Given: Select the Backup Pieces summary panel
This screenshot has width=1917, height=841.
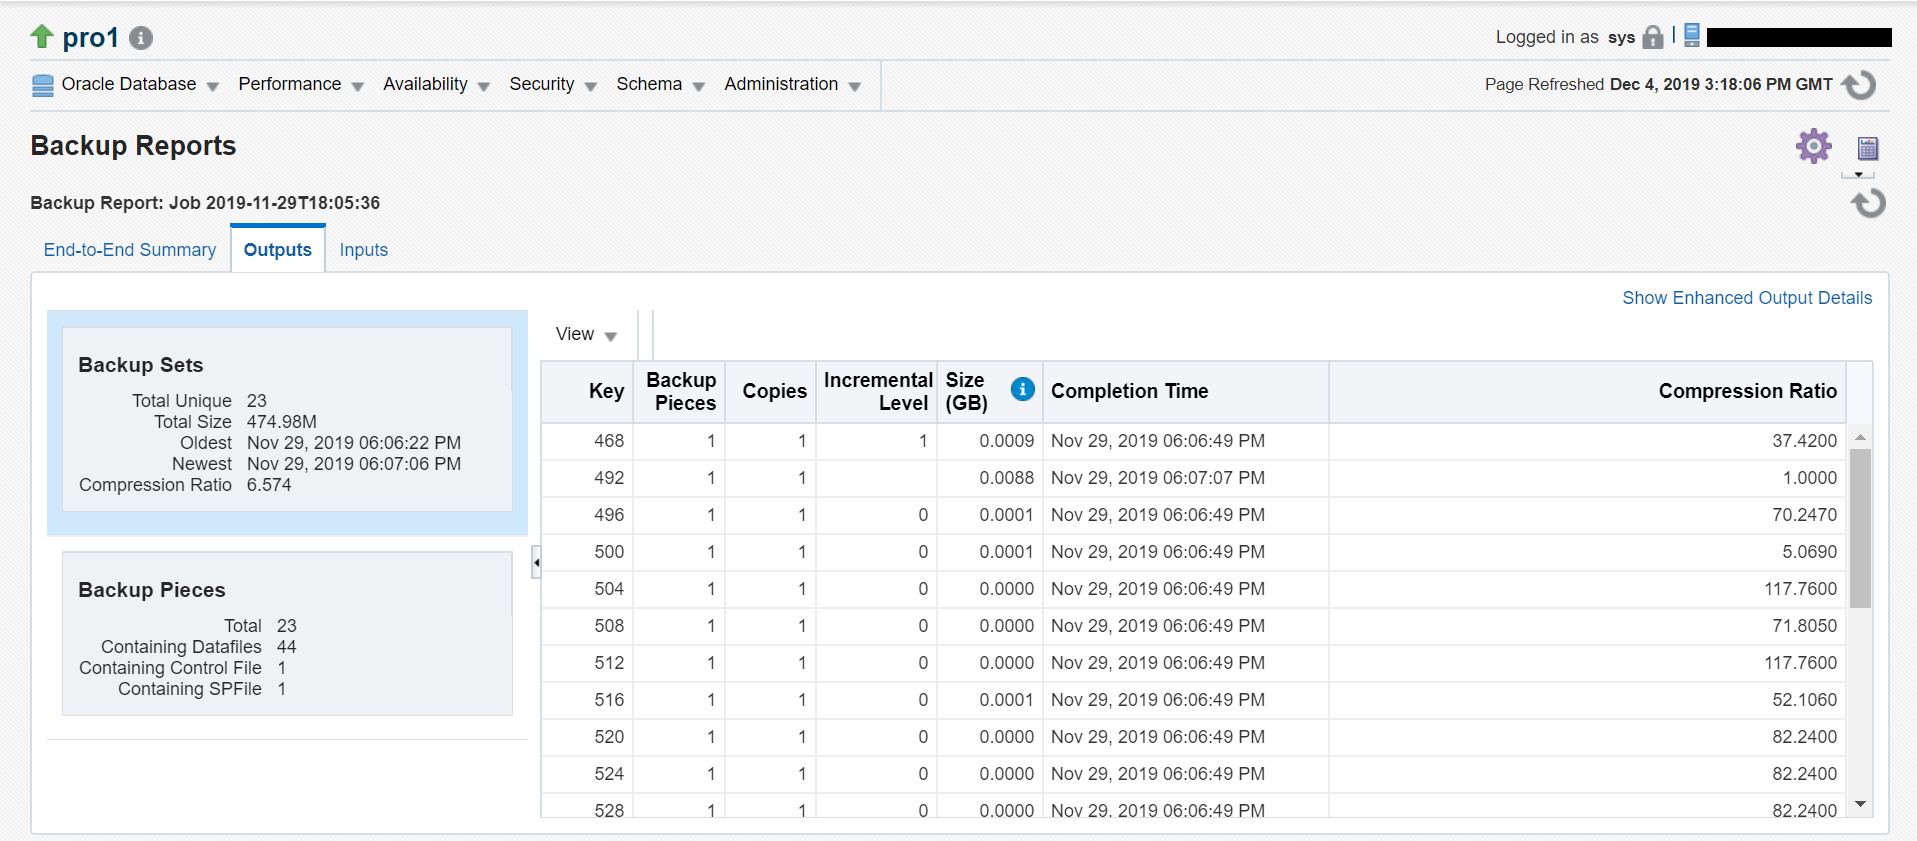Looking at the screenshot, I should click(287, 633).
